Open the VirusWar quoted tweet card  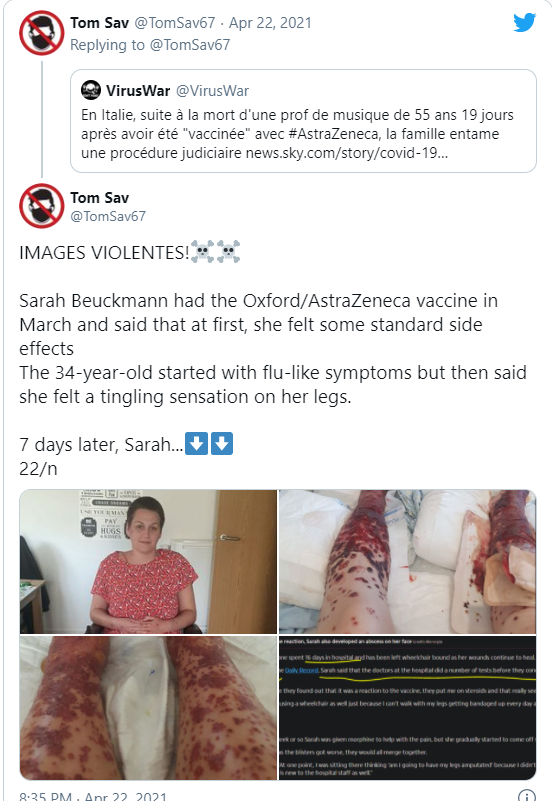pos(303,121)
